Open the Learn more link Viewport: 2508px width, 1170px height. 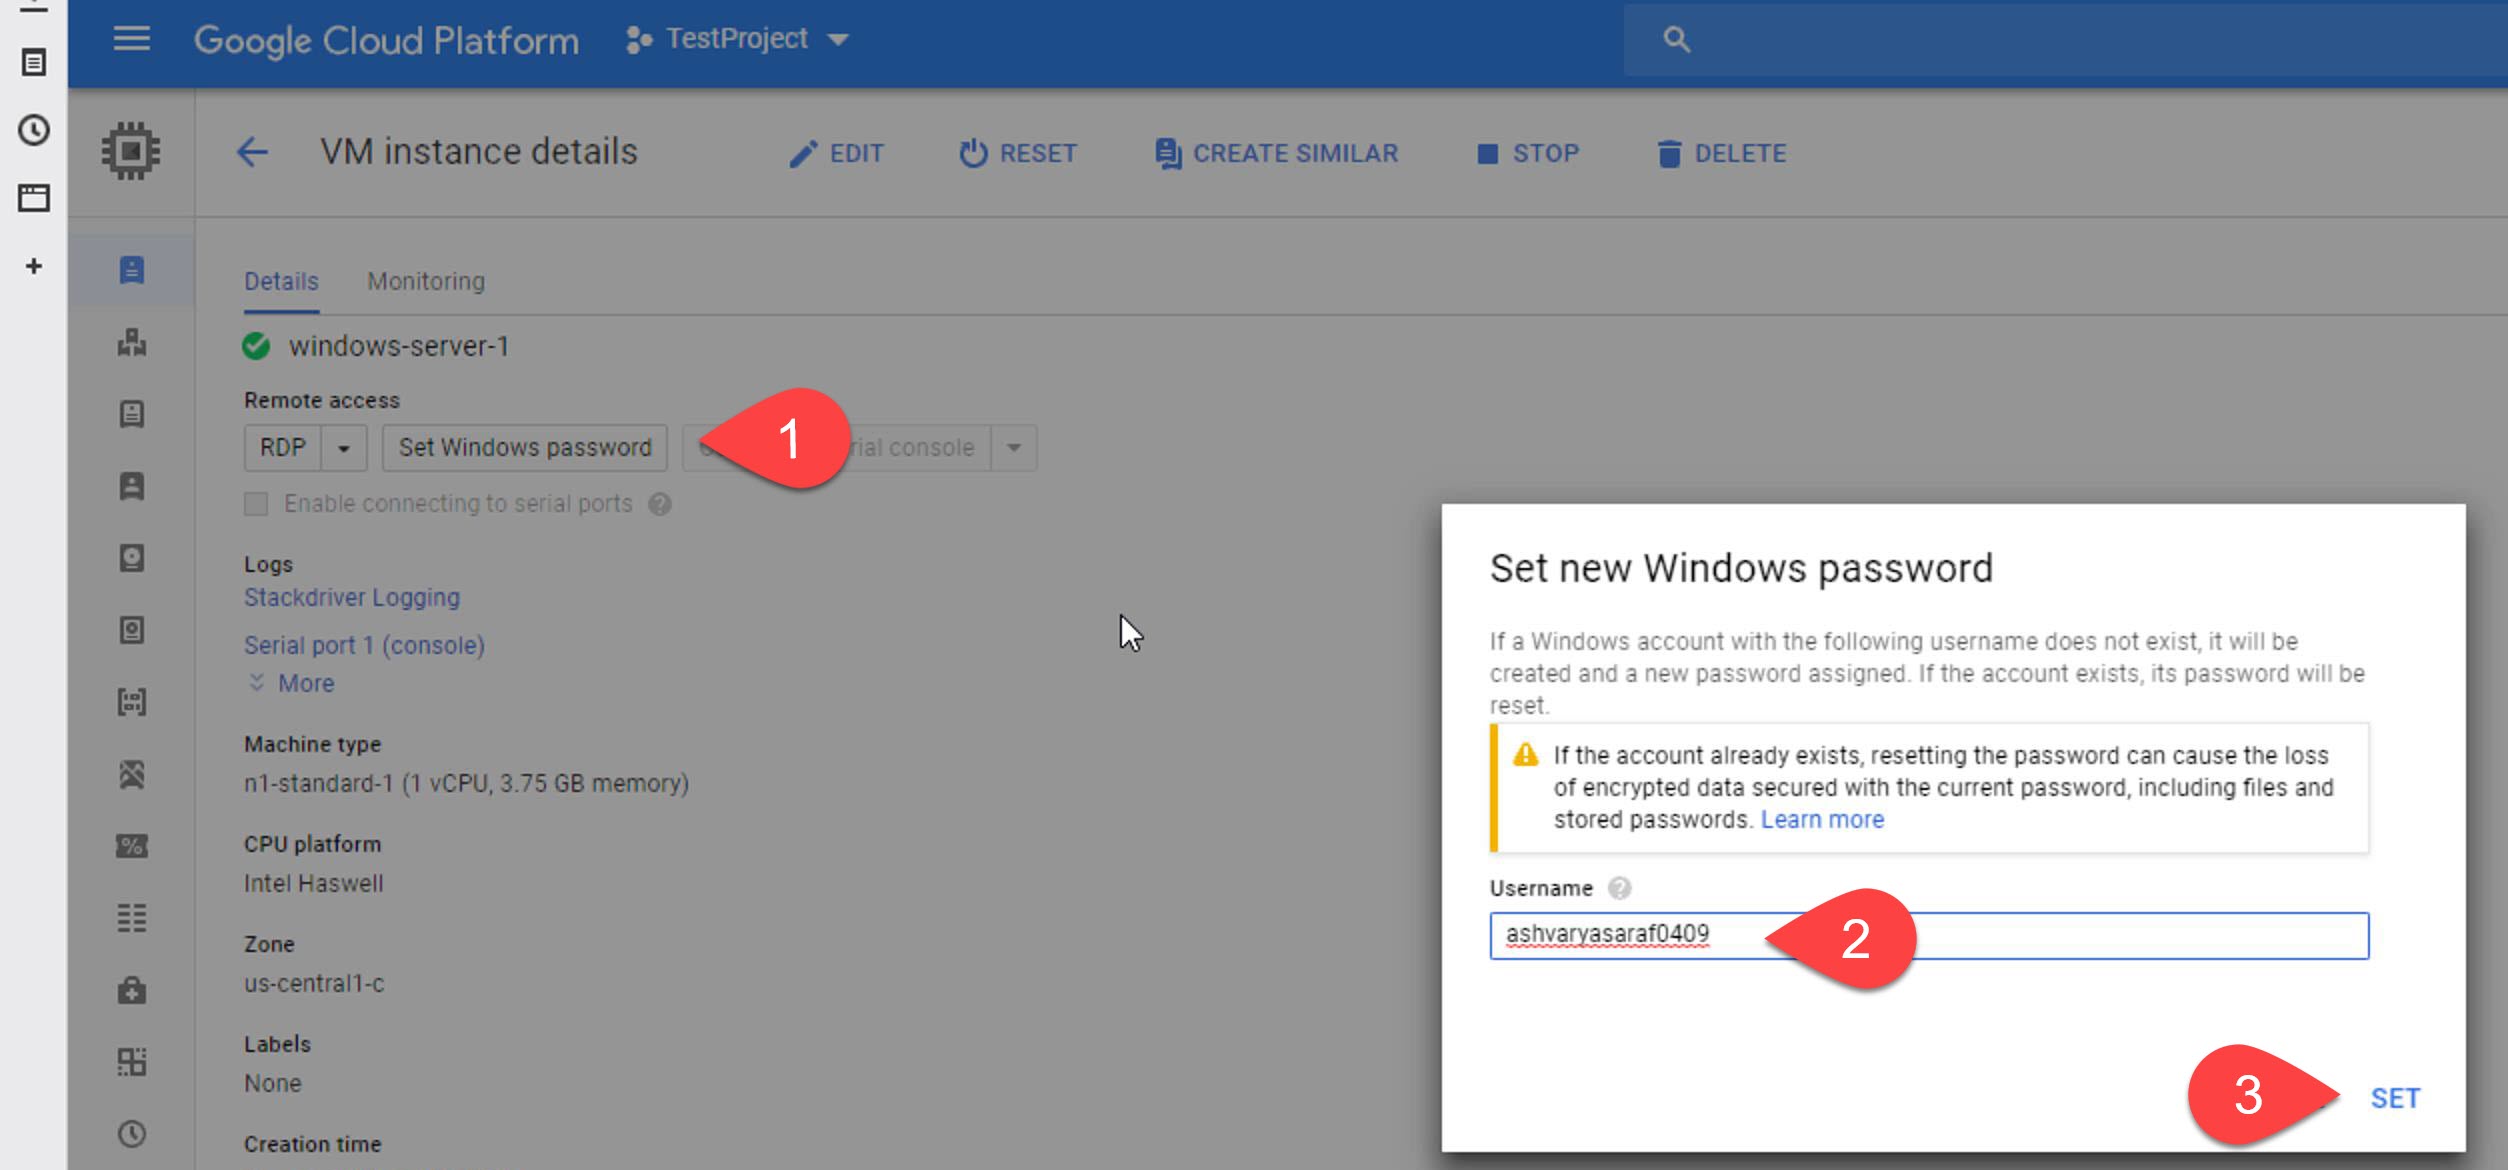1822,820
